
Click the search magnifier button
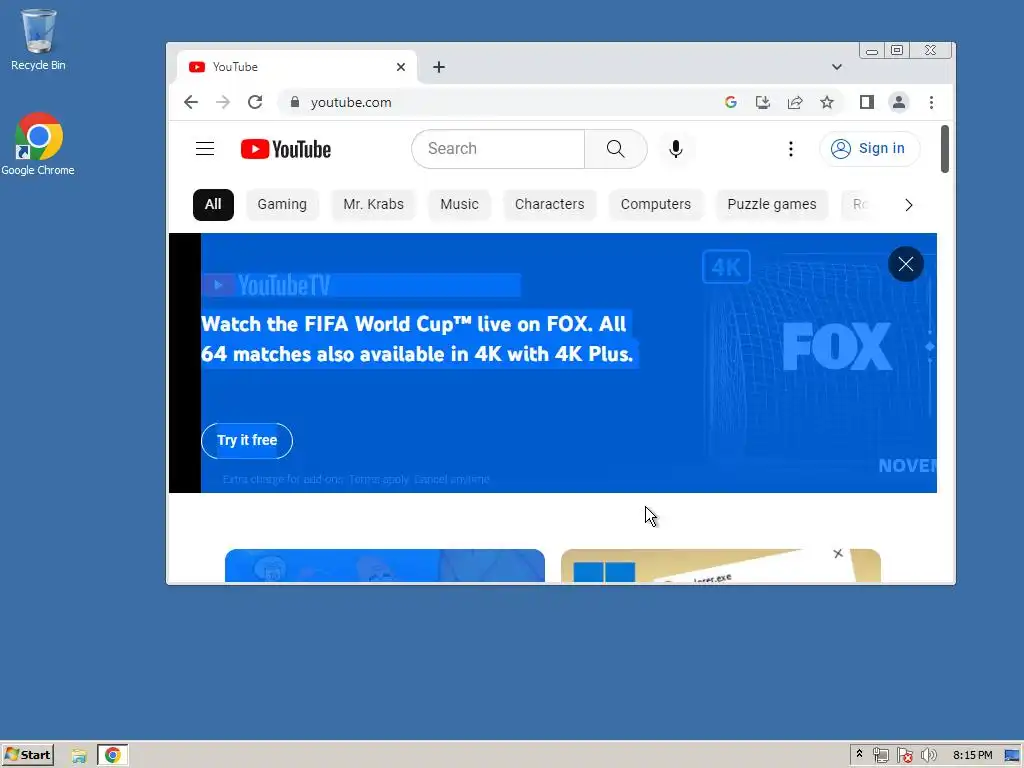615,149
